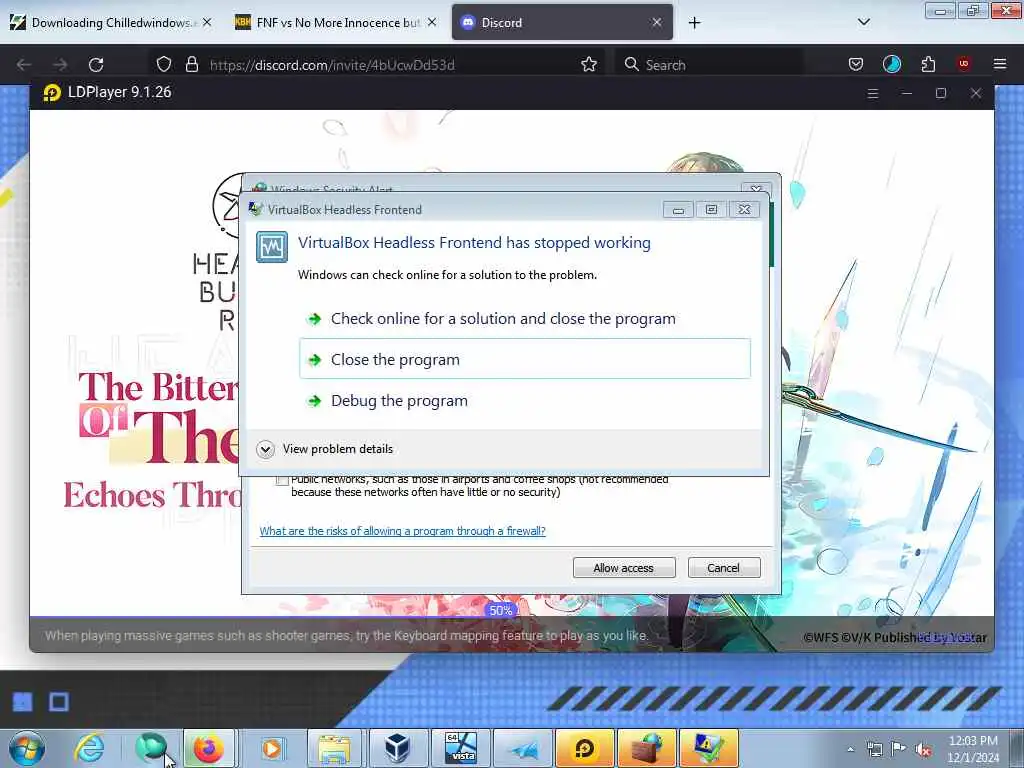Open the 64 vista taskbar item
This screenshot has width=1024, height=768.
point(461,748)
